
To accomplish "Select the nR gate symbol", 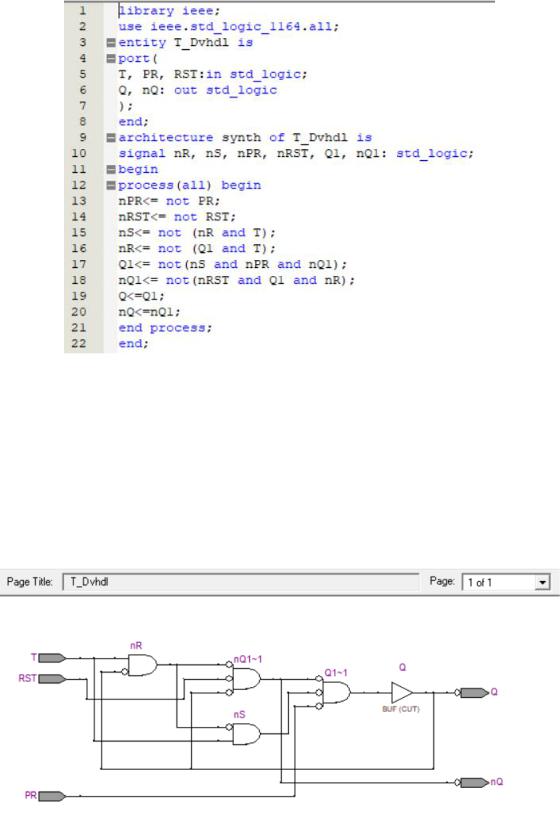I will (142, 665).
